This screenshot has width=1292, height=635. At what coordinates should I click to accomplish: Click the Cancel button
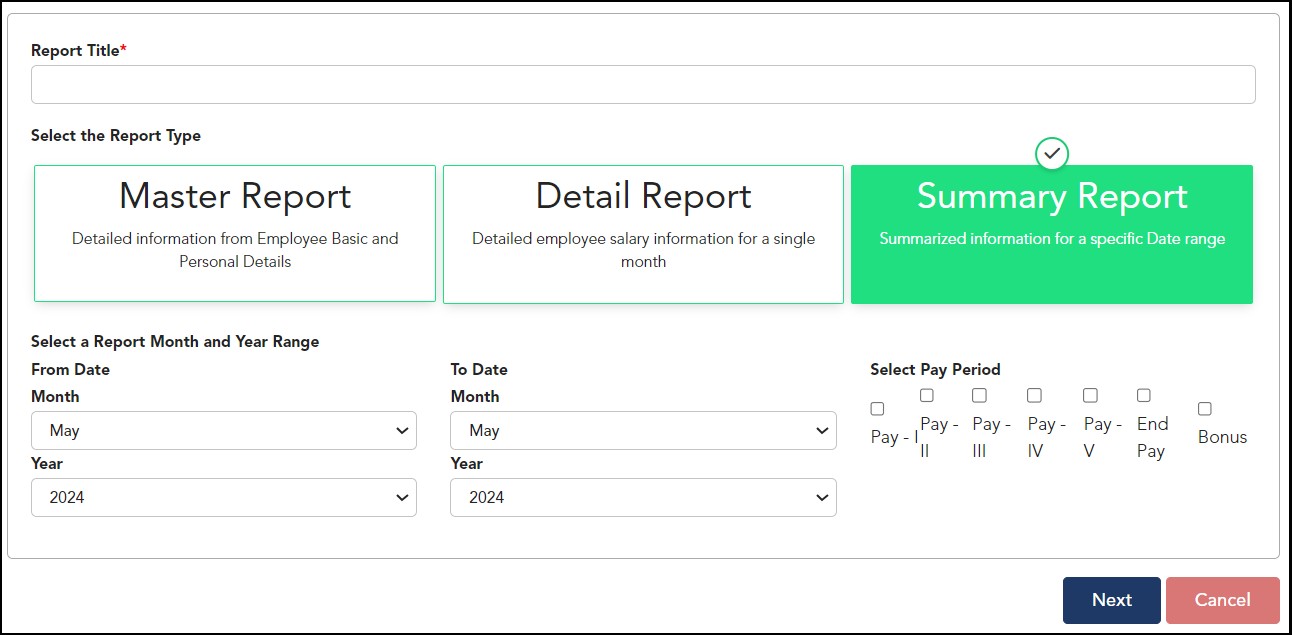click(1222, 600)
